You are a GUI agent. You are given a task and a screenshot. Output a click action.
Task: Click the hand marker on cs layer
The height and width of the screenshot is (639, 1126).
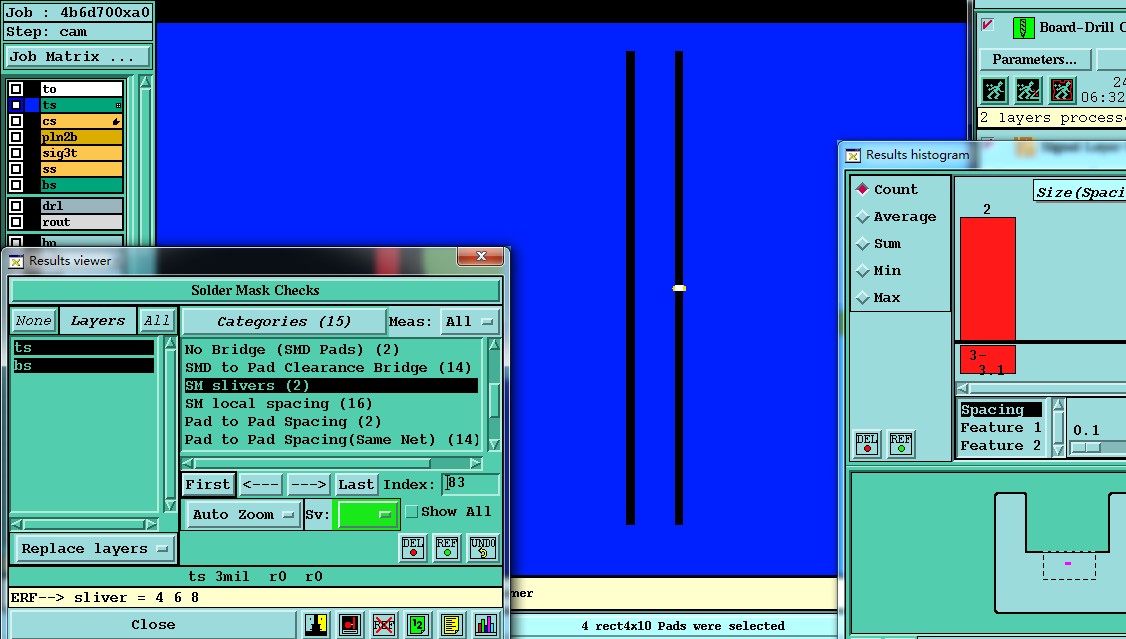click(x=116, y=121)
